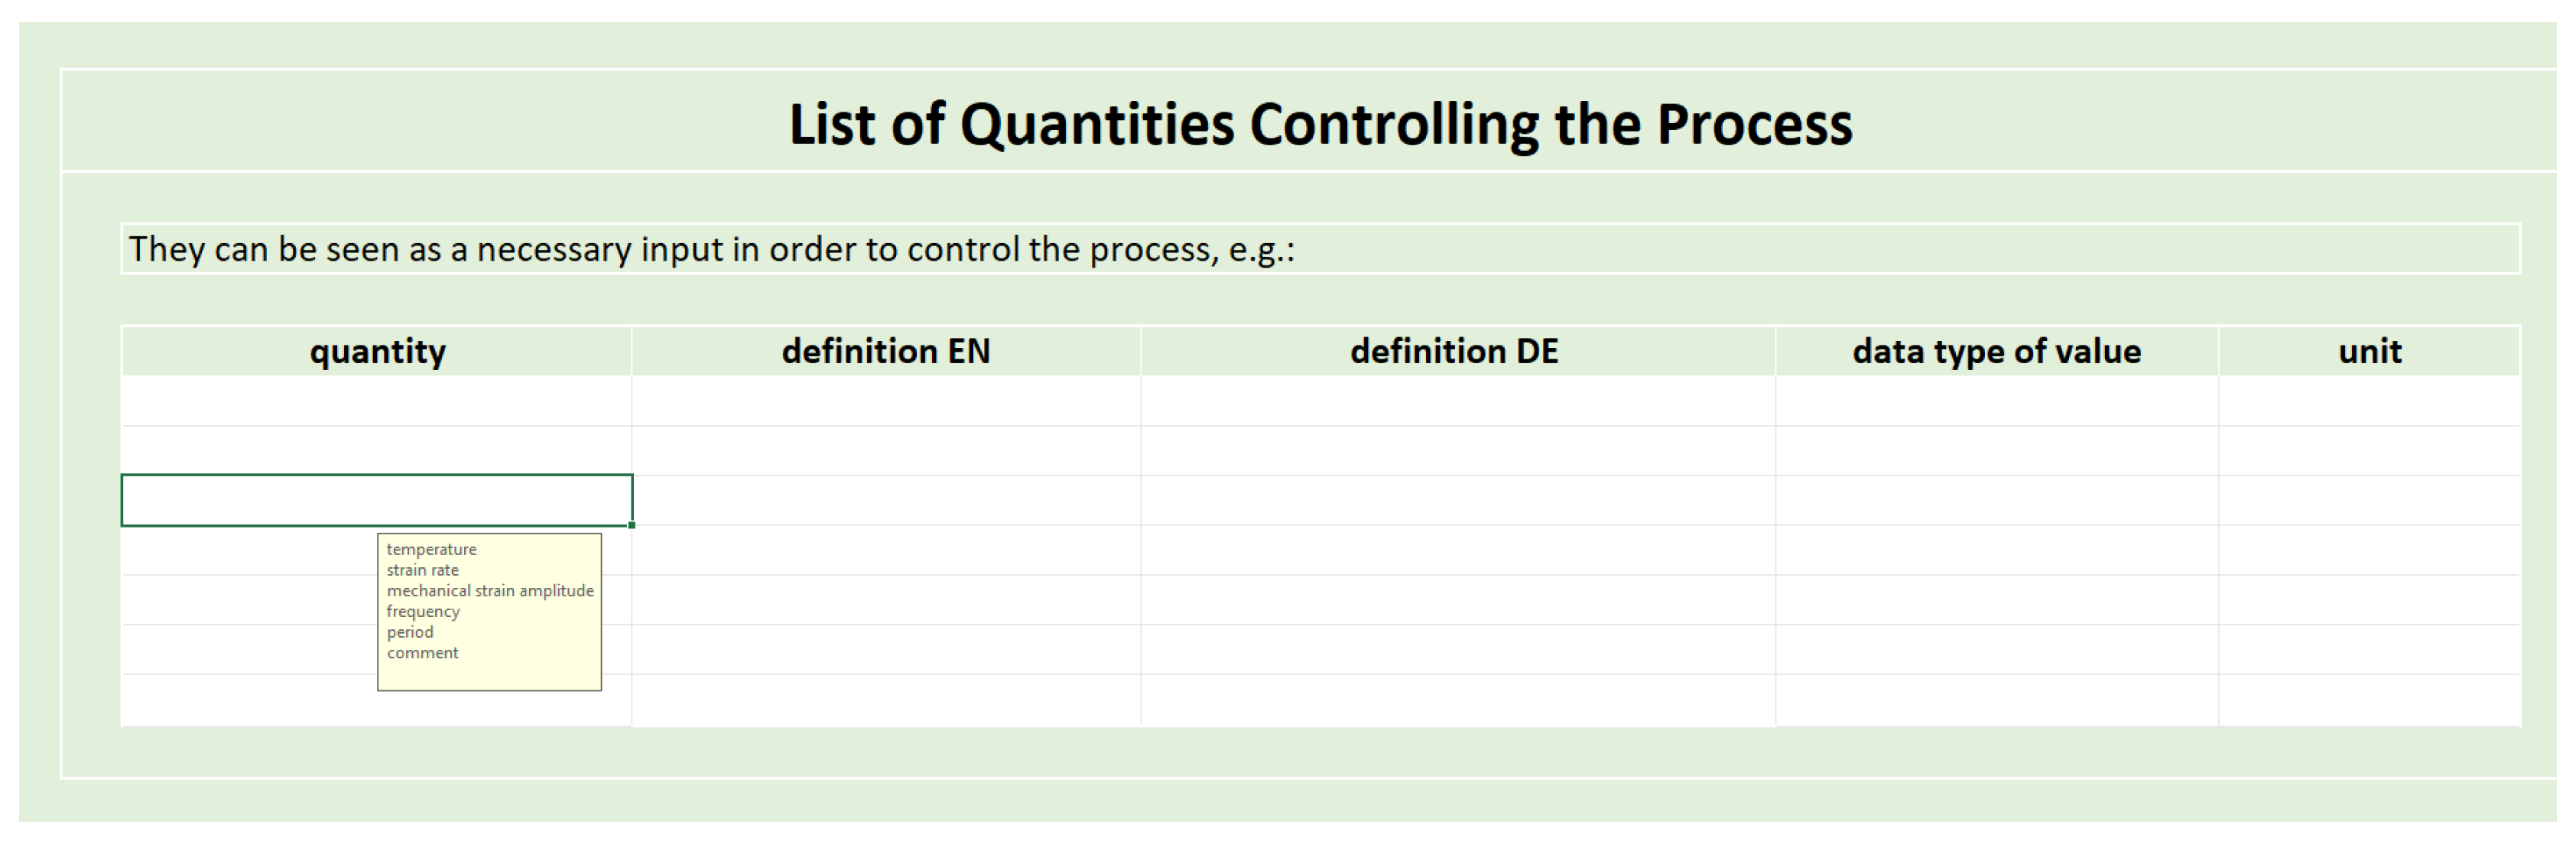Select the title "List of Quantities Controlling the Process"

[x=1320, y=124]
